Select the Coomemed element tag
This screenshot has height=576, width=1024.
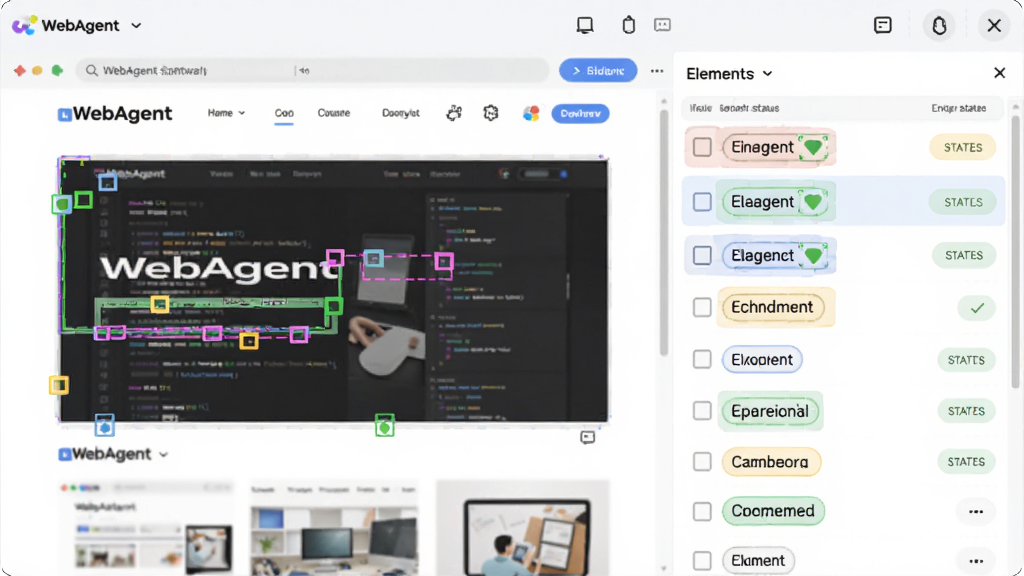tap(773, 511)
